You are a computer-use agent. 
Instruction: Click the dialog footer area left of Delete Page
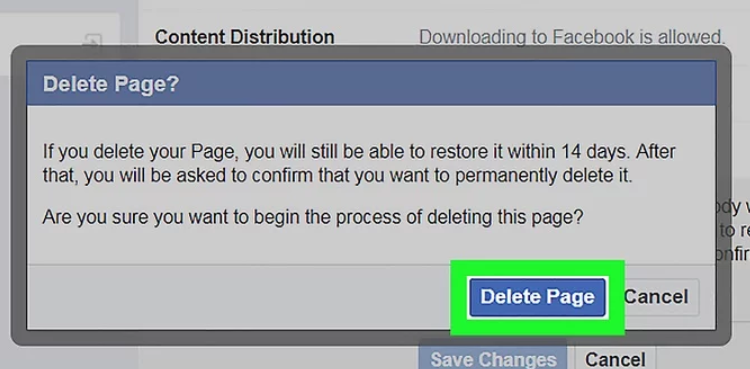tap(239, 297)
